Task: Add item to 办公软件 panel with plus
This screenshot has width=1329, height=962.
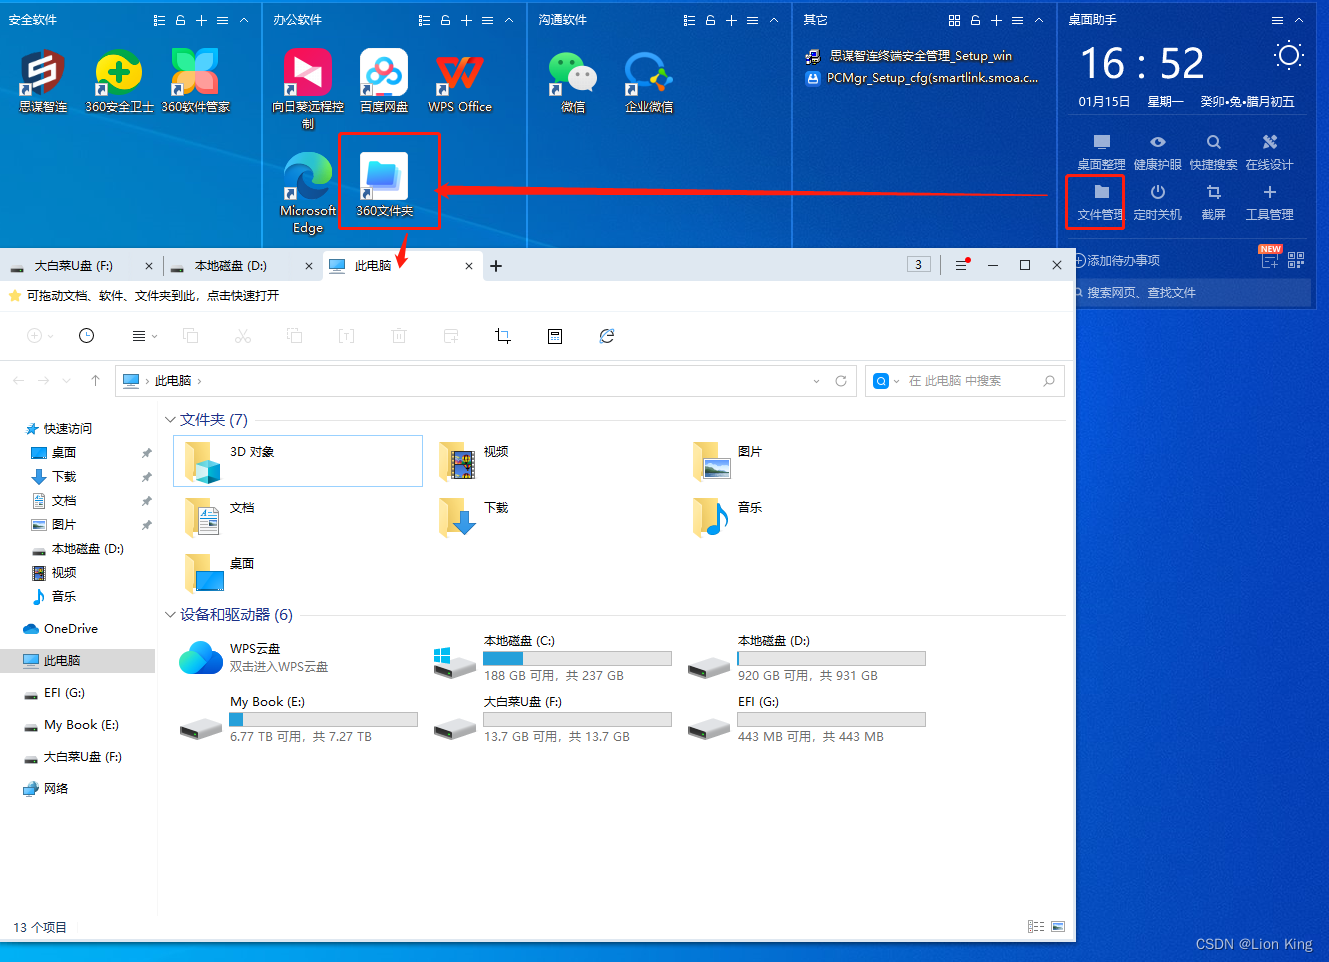Action: (466, 20)
